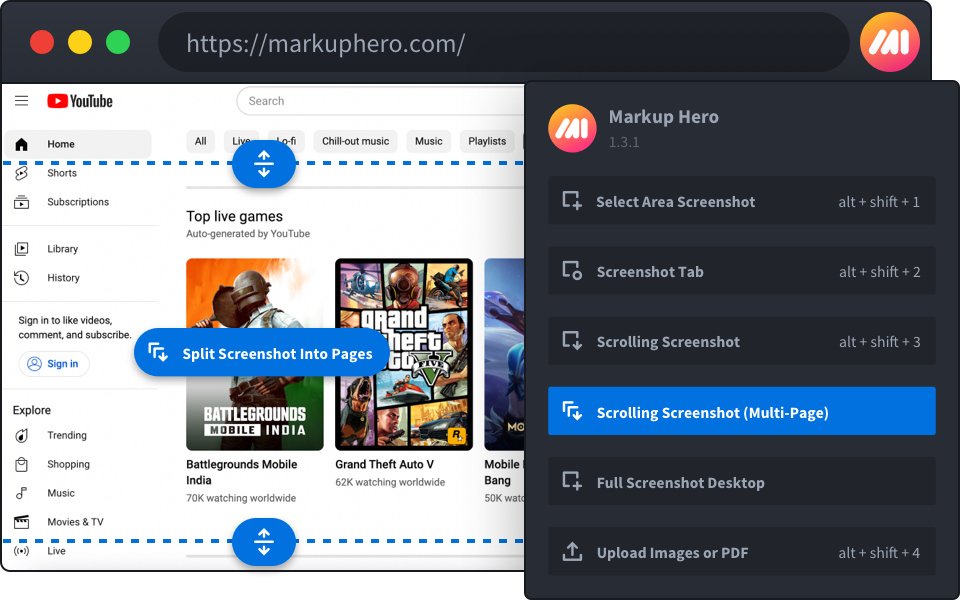Click the Battlegrounds Mobile India title
The width and height of the screenshot is (960, 600).
coord(242,473)
